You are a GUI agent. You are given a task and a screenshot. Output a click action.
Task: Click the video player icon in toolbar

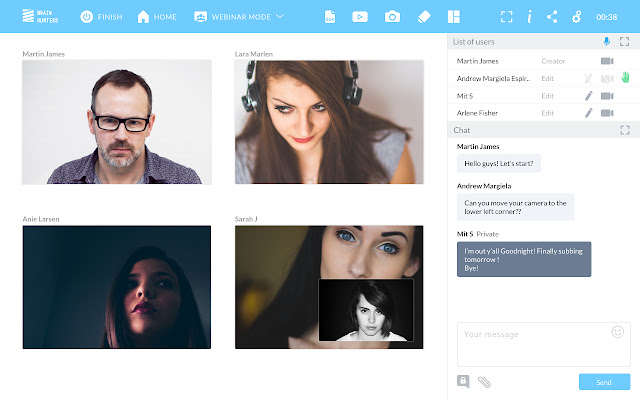360,17
